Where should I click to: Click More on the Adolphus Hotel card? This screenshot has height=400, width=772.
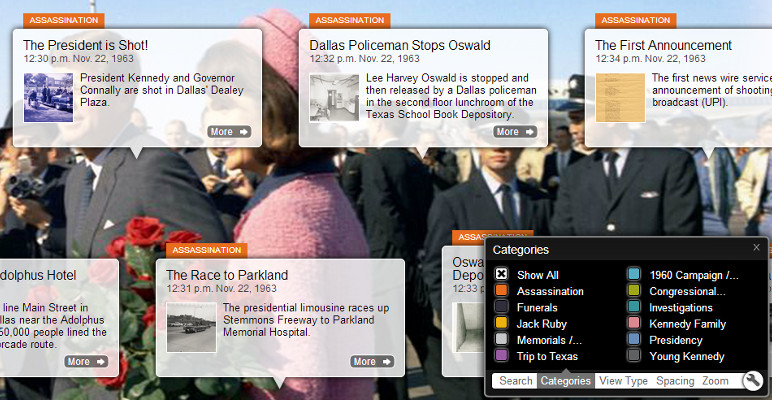tap(86, 362)
